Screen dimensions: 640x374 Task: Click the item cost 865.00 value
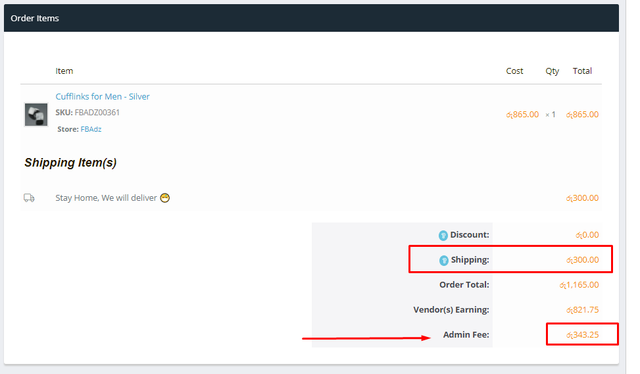point(522,114)
